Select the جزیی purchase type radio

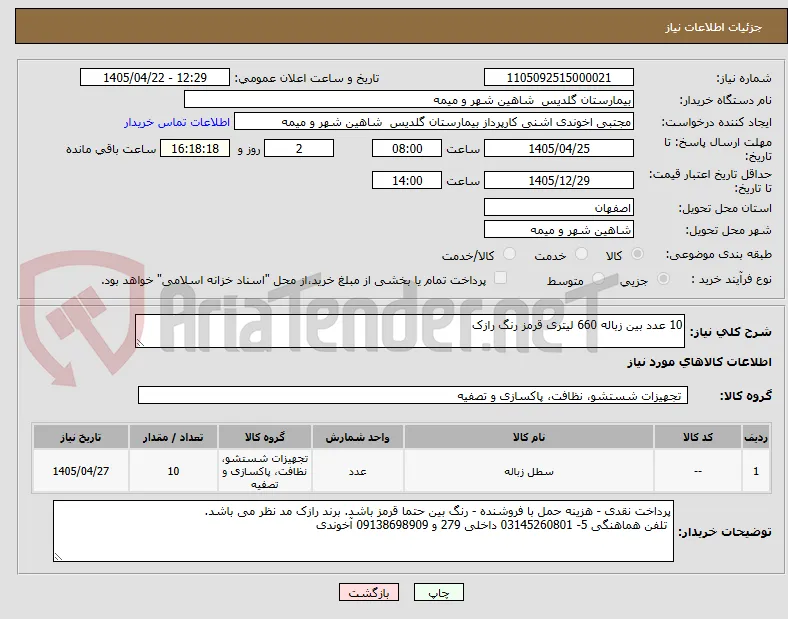663,279
